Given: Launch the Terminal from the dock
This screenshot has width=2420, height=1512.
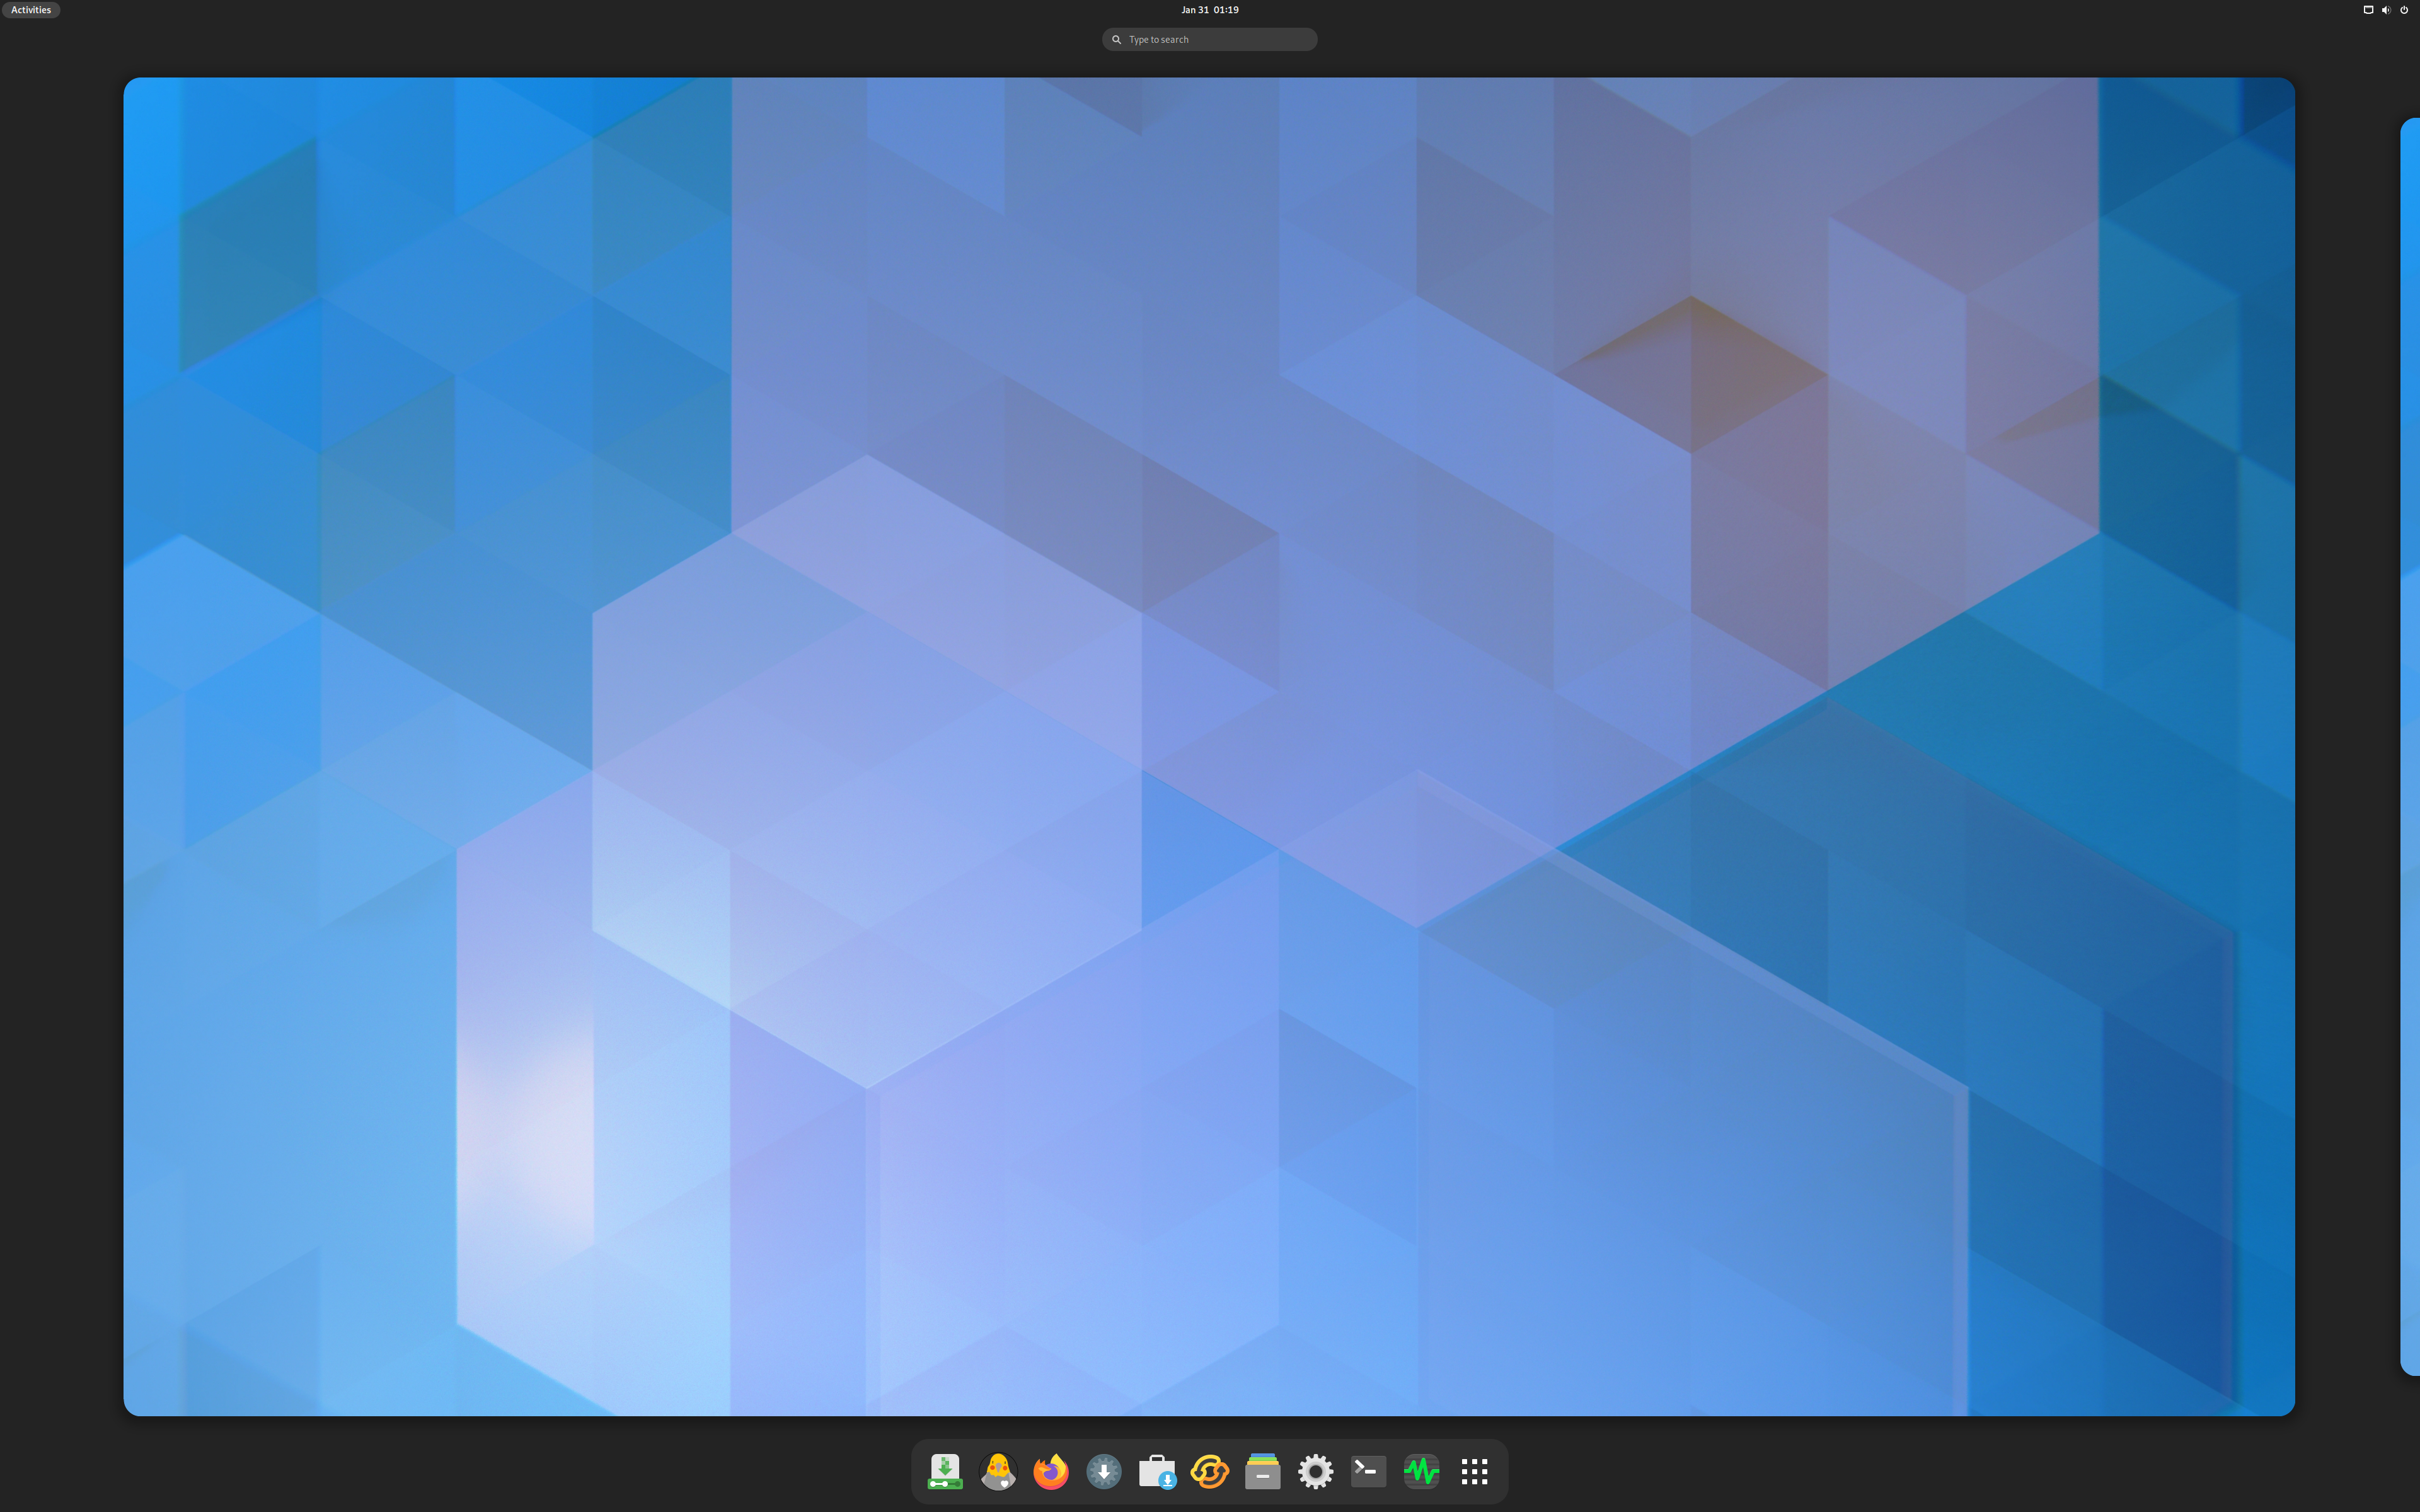Looking at the screenshot, I should tap(1369, 1471).
